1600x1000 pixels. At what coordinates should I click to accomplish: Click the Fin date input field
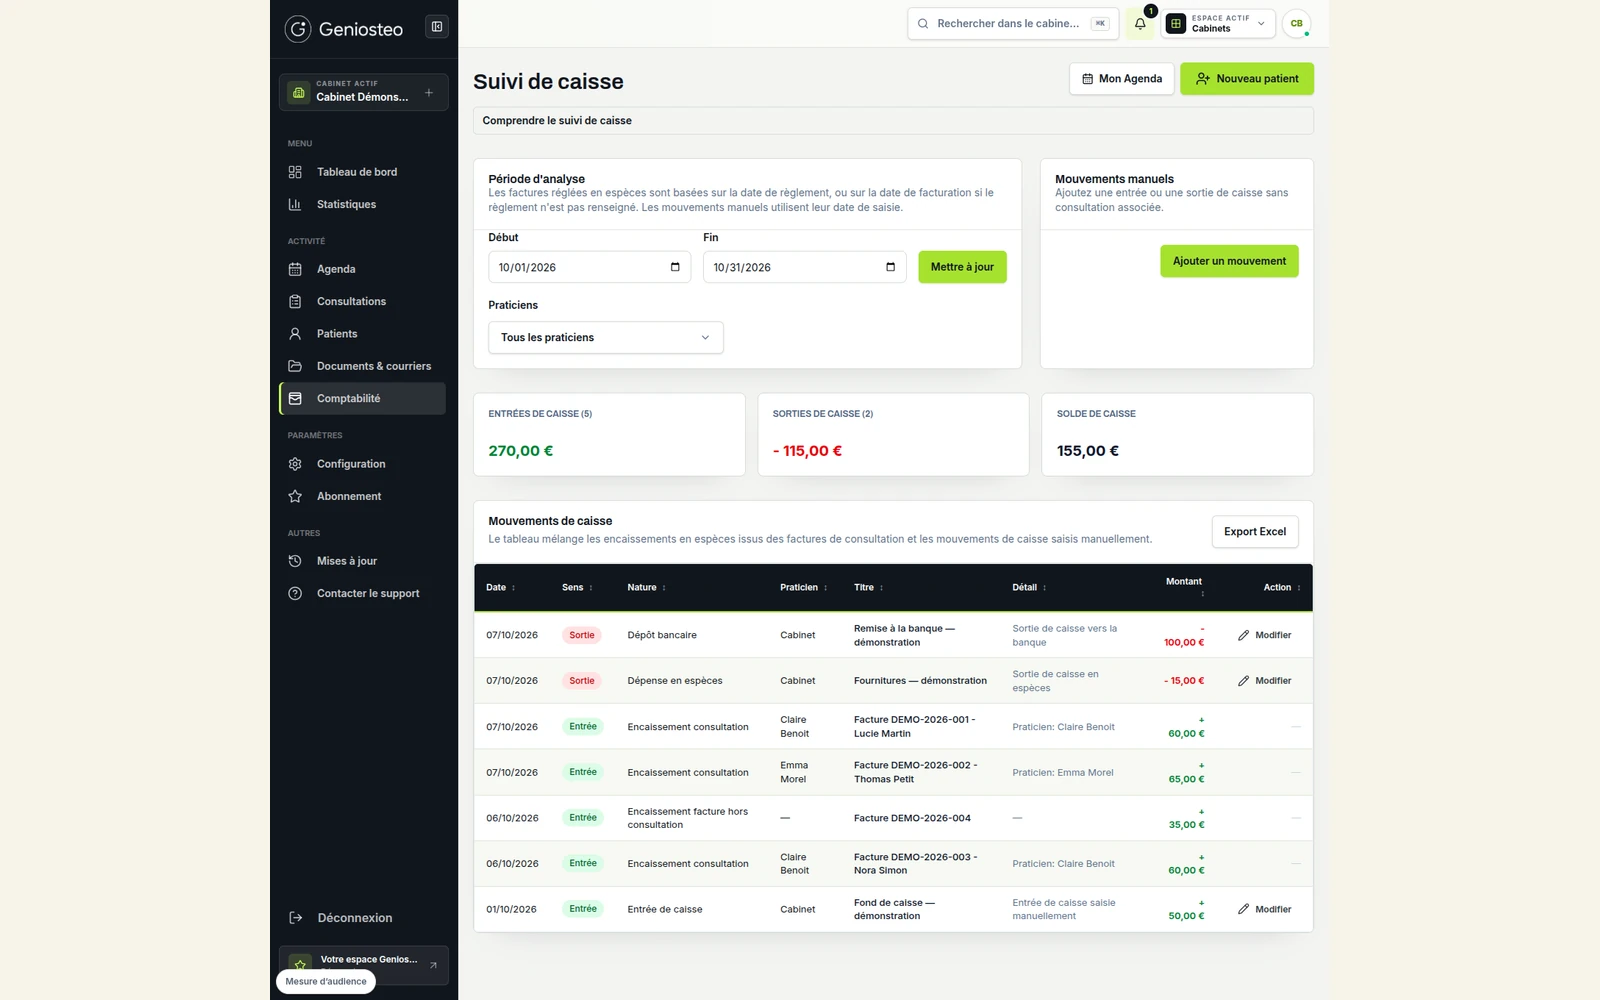click(804, 267)
